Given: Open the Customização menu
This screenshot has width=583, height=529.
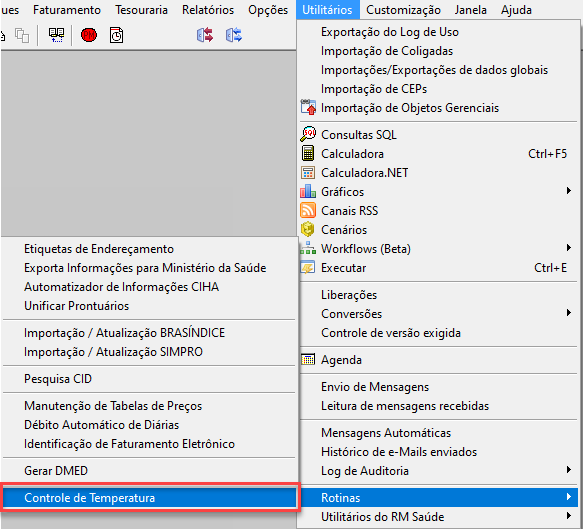Looking at the screenshot, I should tap(403, 10).
